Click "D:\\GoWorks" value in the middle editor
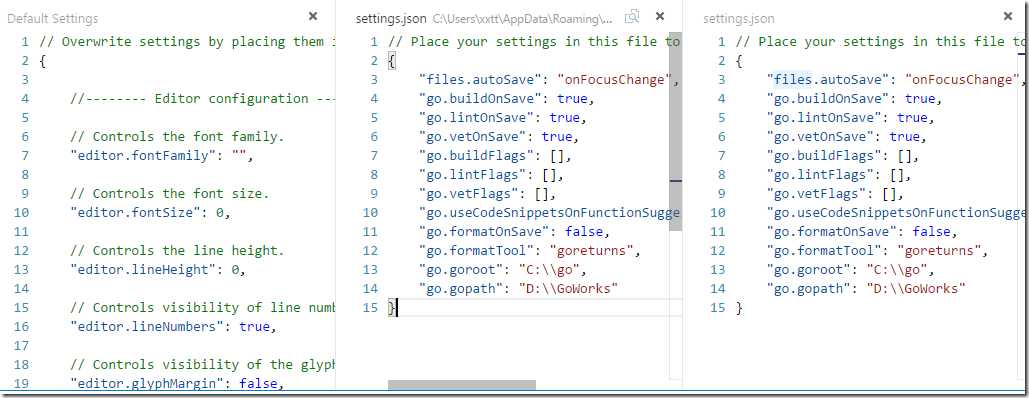Screen dimensions: 1029x398 [x=568, y=290]
